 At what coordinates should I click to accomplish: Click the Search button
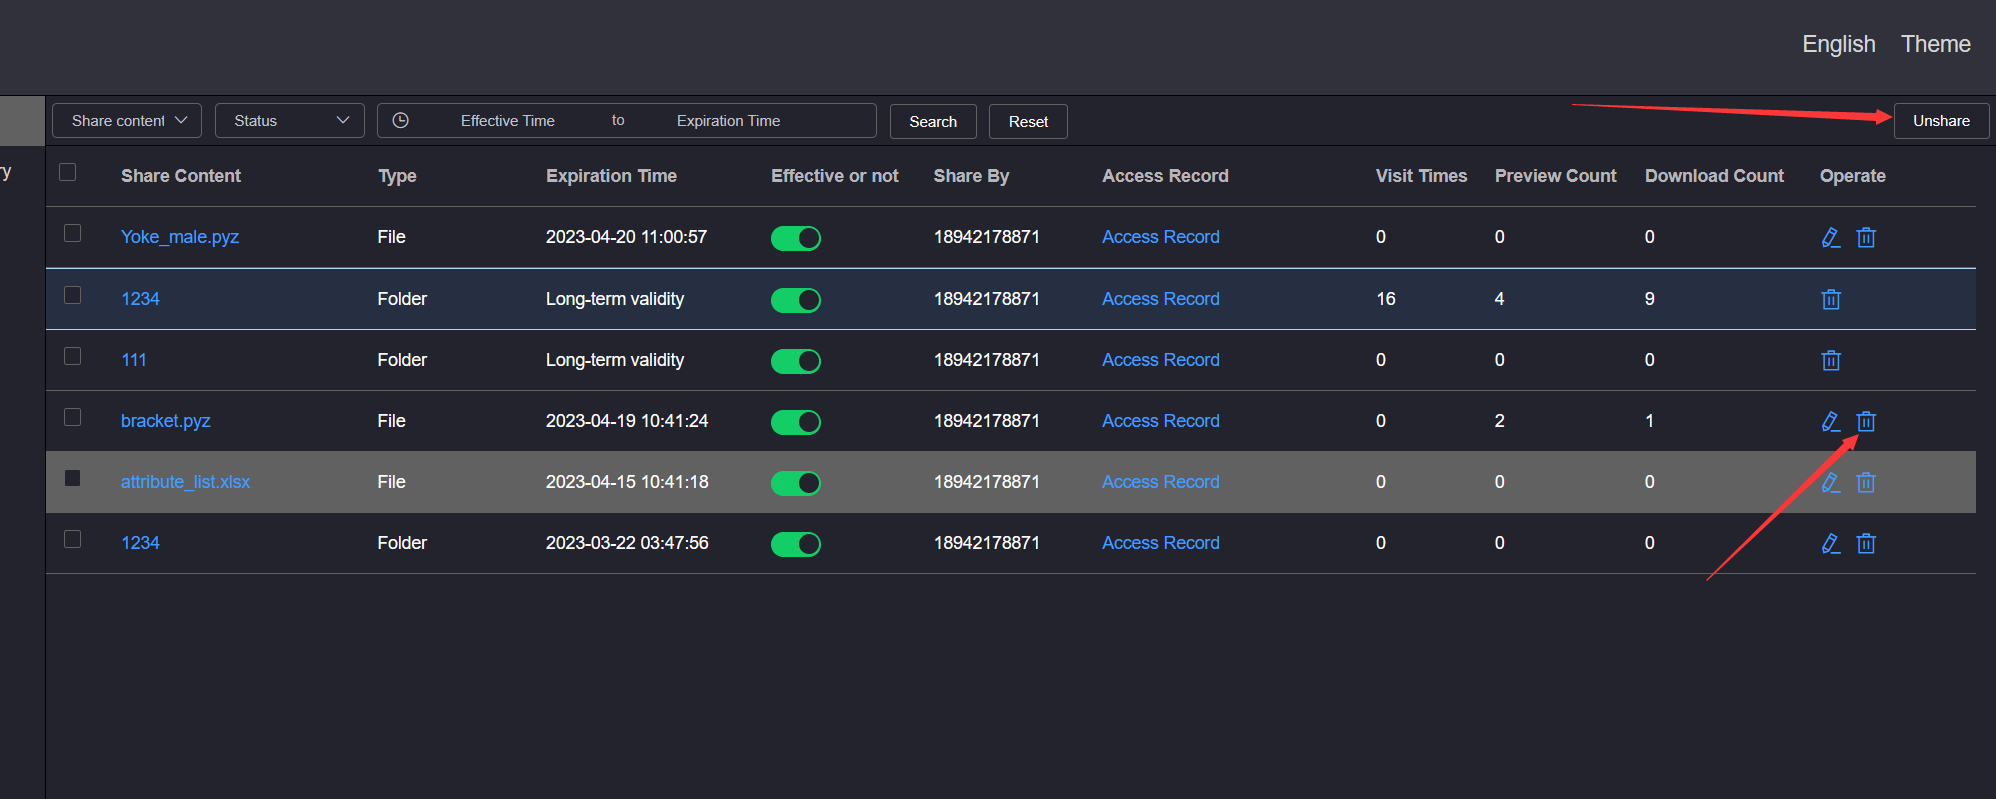pos(933,121)
